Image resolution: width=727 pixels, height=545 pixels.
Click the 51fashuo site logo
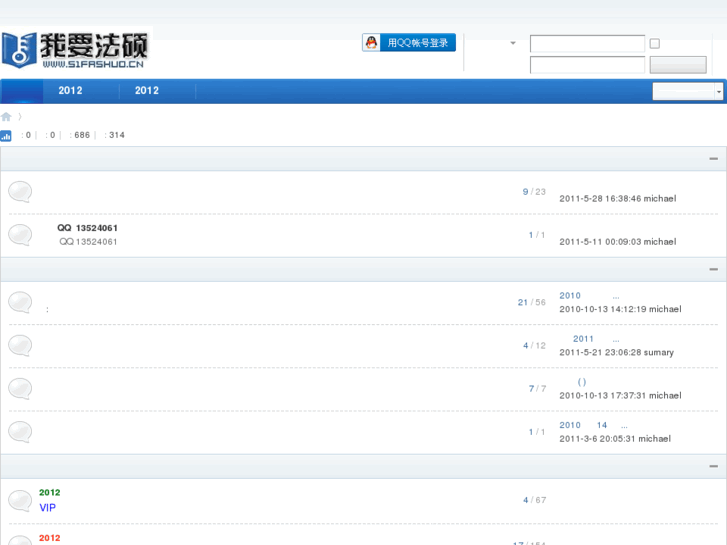click(76, 50)
